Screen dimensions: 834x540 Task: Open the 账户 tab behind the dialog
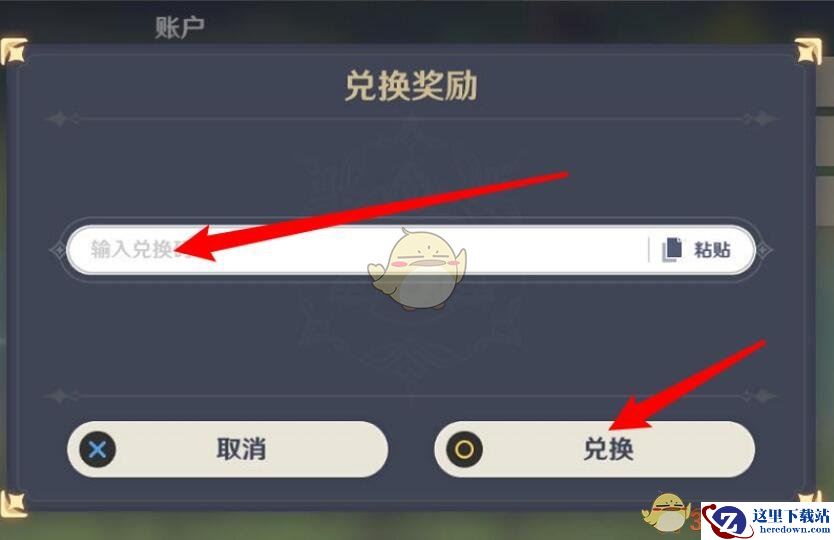coord(179,28)
